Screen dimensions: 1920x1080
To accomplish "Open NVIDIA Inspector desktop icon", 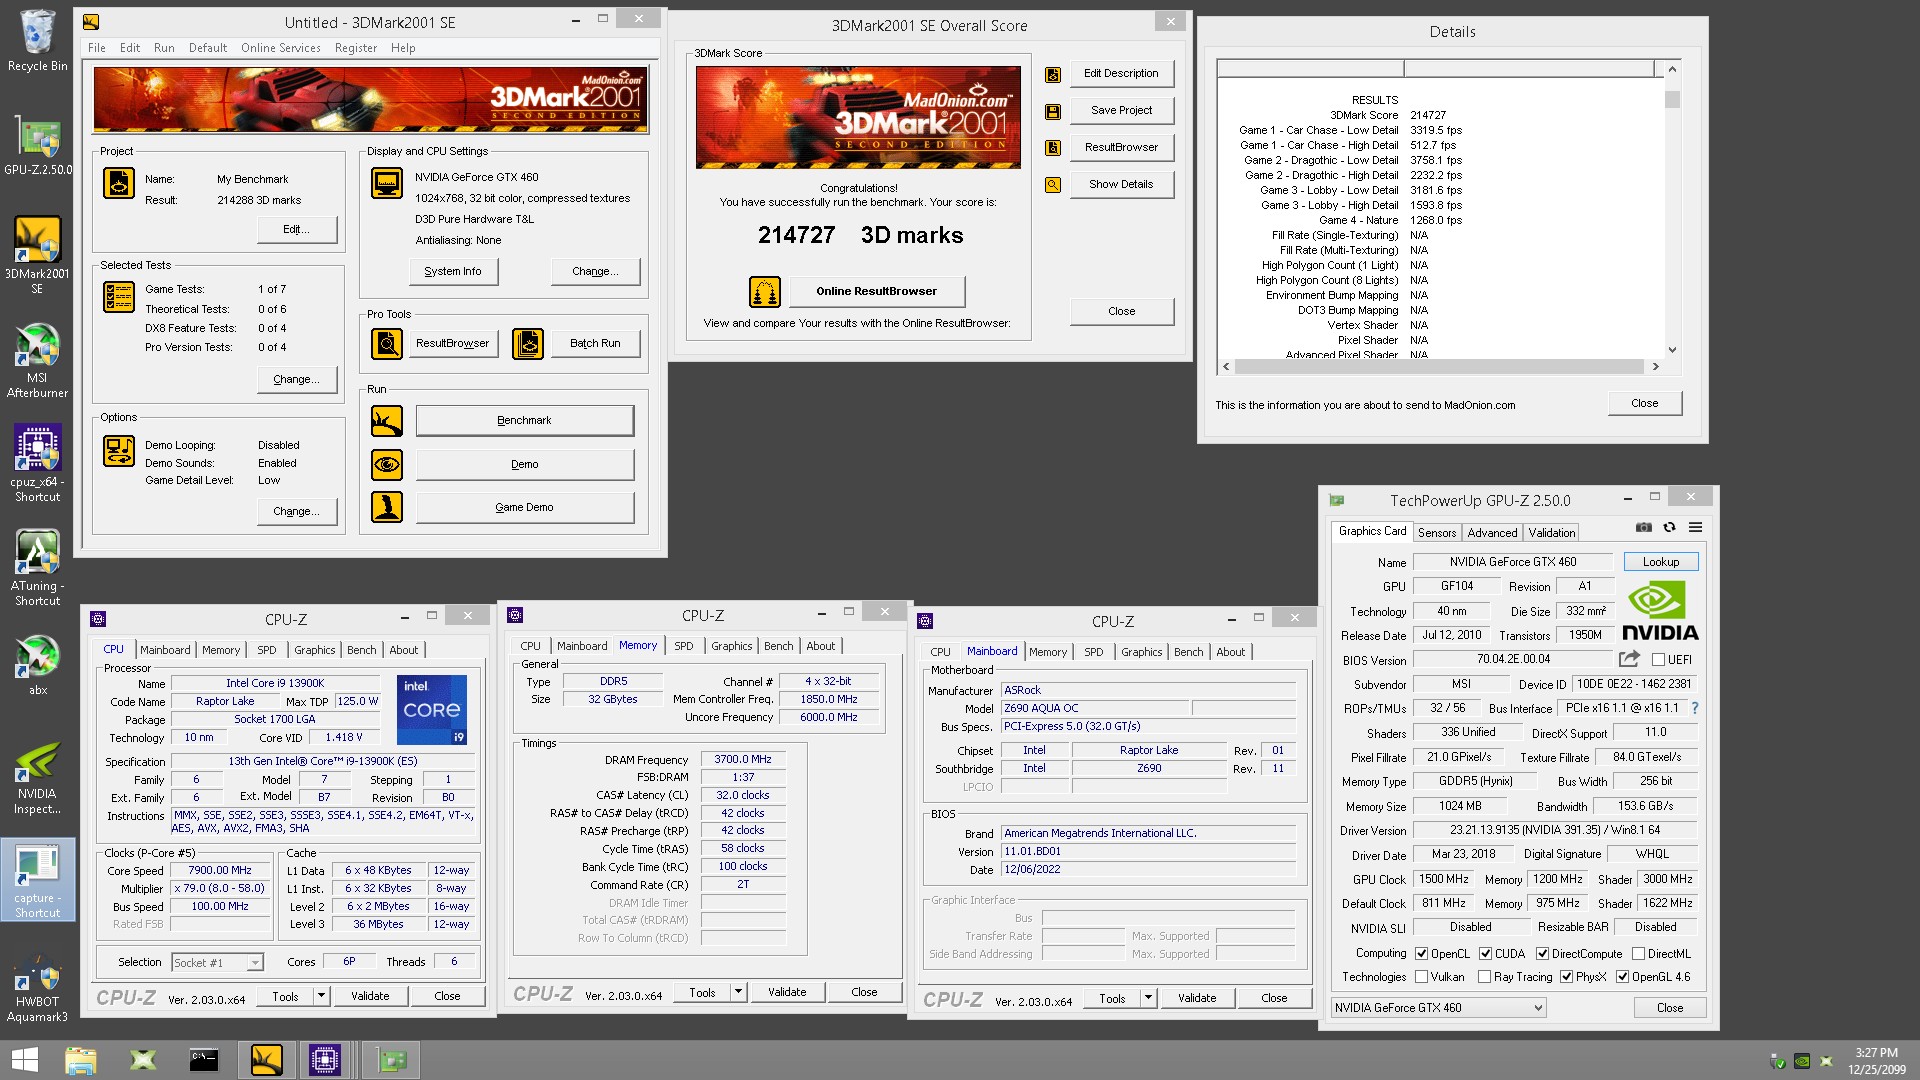I will 37,778.
